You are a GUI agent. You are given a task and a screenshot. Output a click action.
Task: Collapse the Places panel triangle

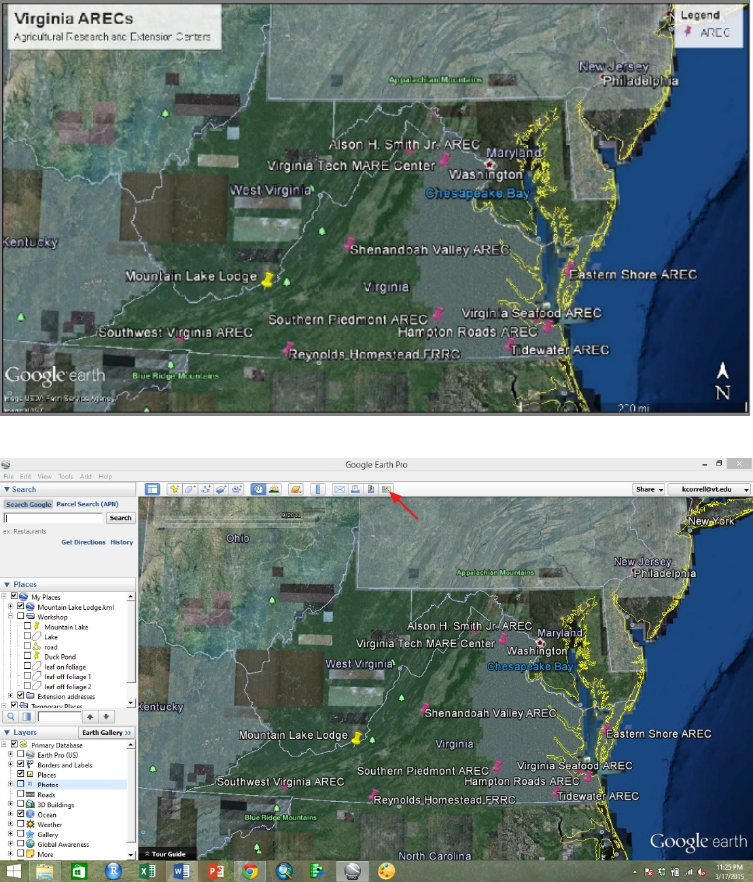[7, 584]
